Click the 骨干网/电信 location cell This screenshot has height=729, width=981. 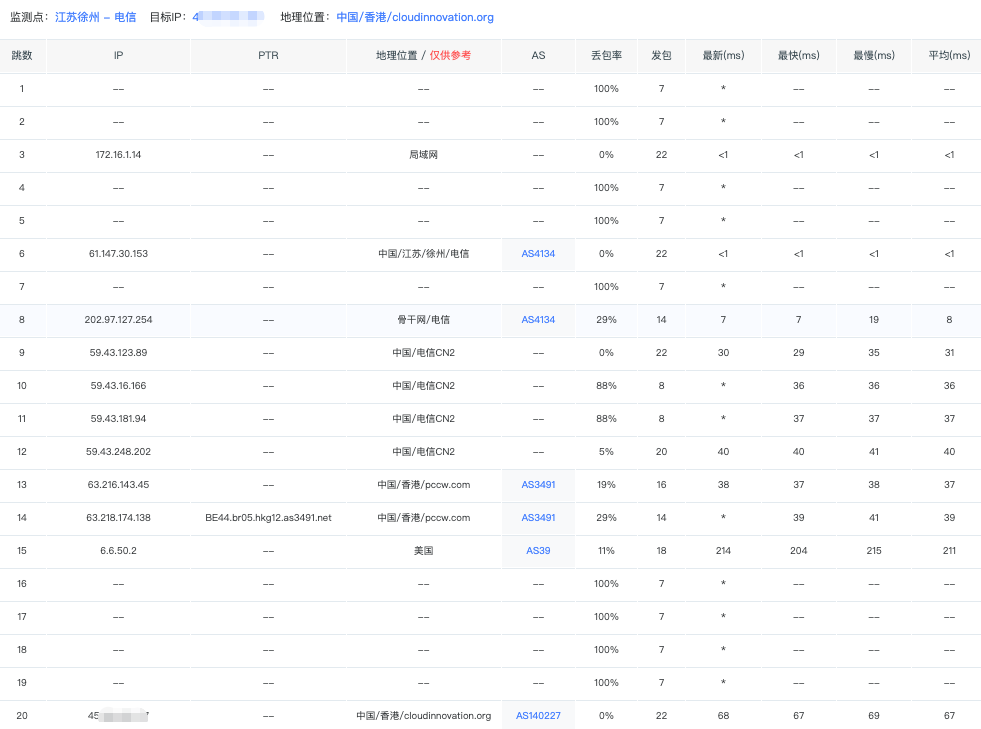tap(423, 320)
